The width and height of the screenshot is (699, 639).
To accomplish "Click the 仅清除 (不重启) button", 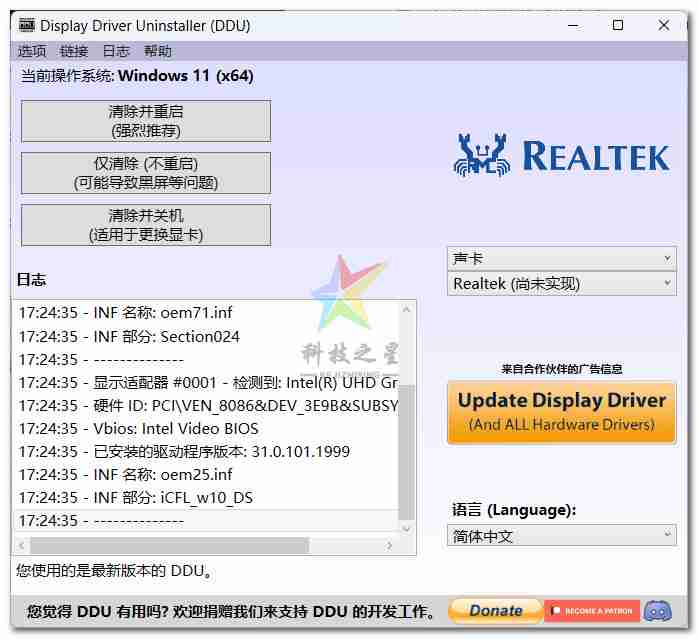I will point(146,173).
